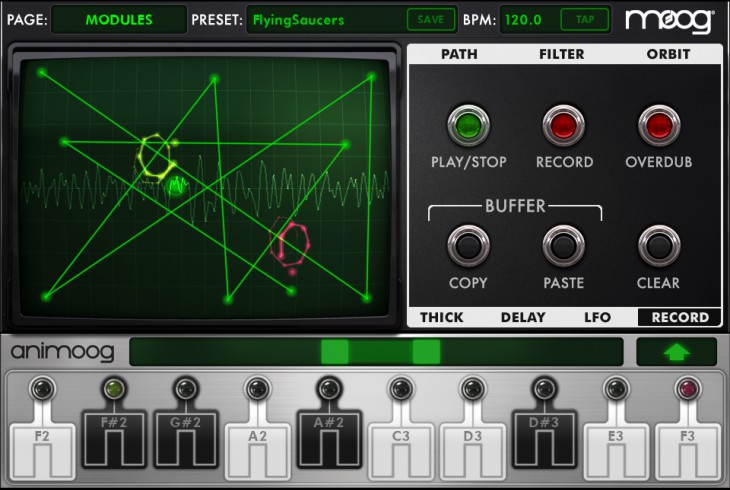
Task: Play the F#2 black key
Action: click(114, 439)
